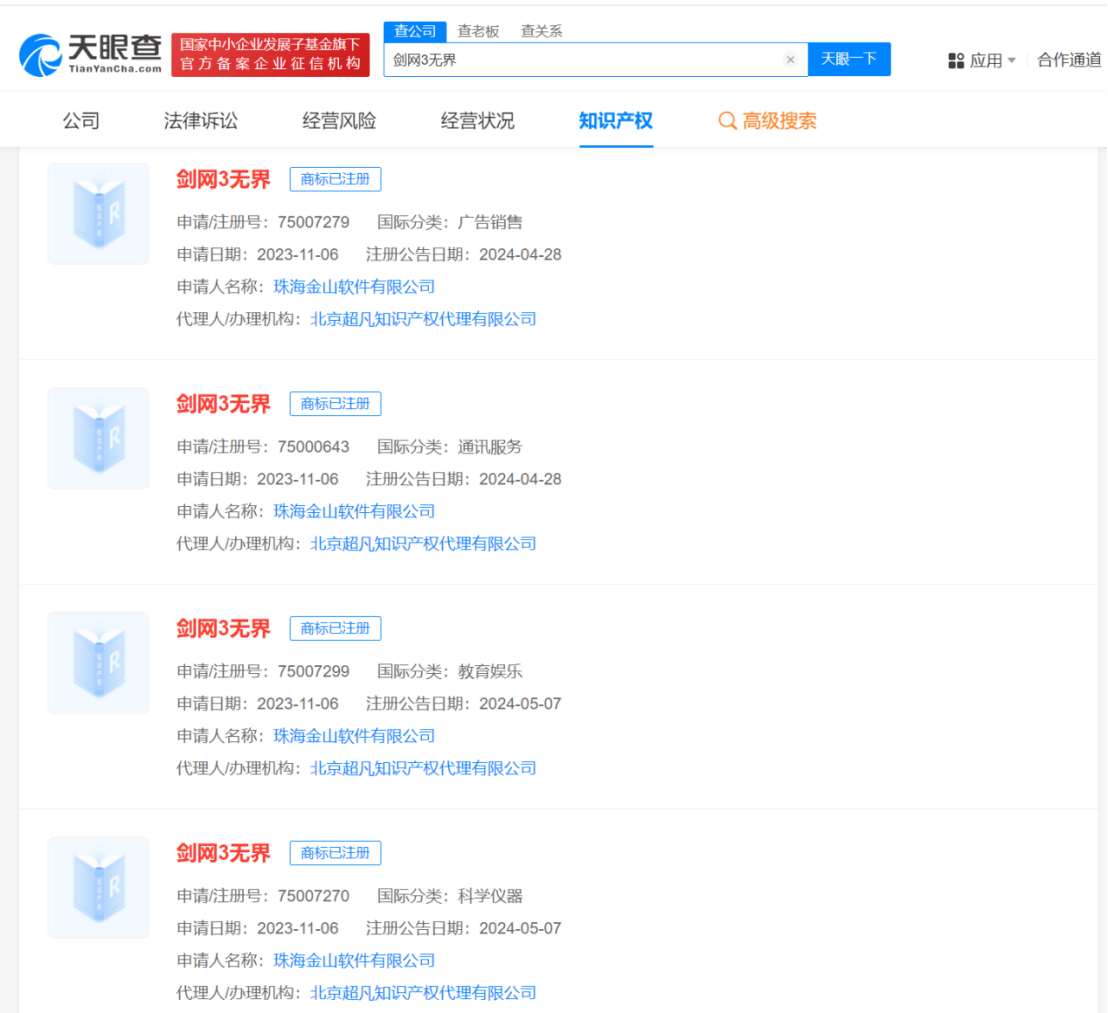The height and width of the screenshot is (1013, 1108).
Task: Click 商标已注册 tag in 通讯服务 entry
Action: pyautogui.click(x=336, y=404)
